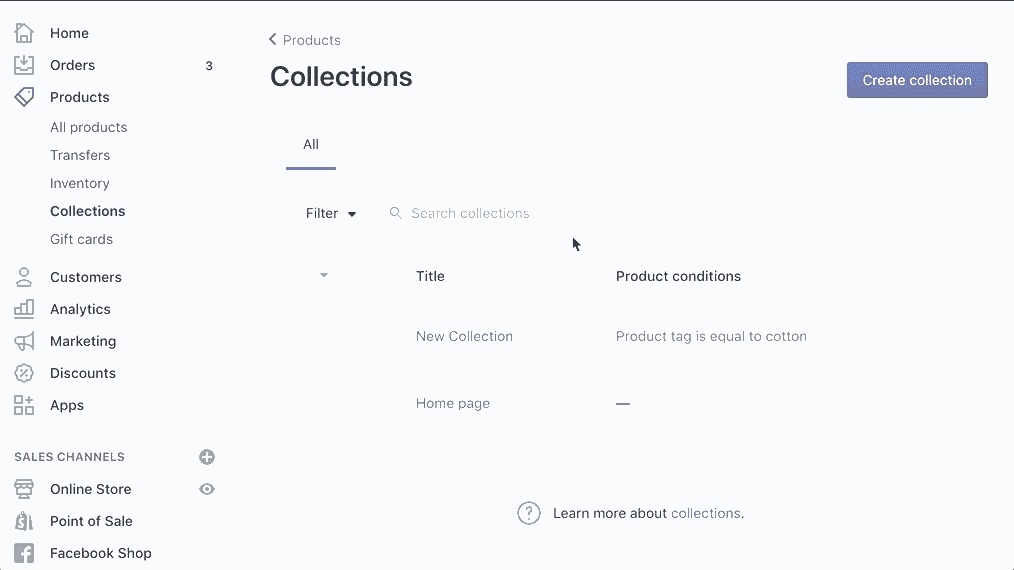The image size is (1014, 570).
Task: View Online Store with the eye icon
Action: coord(207,489)
